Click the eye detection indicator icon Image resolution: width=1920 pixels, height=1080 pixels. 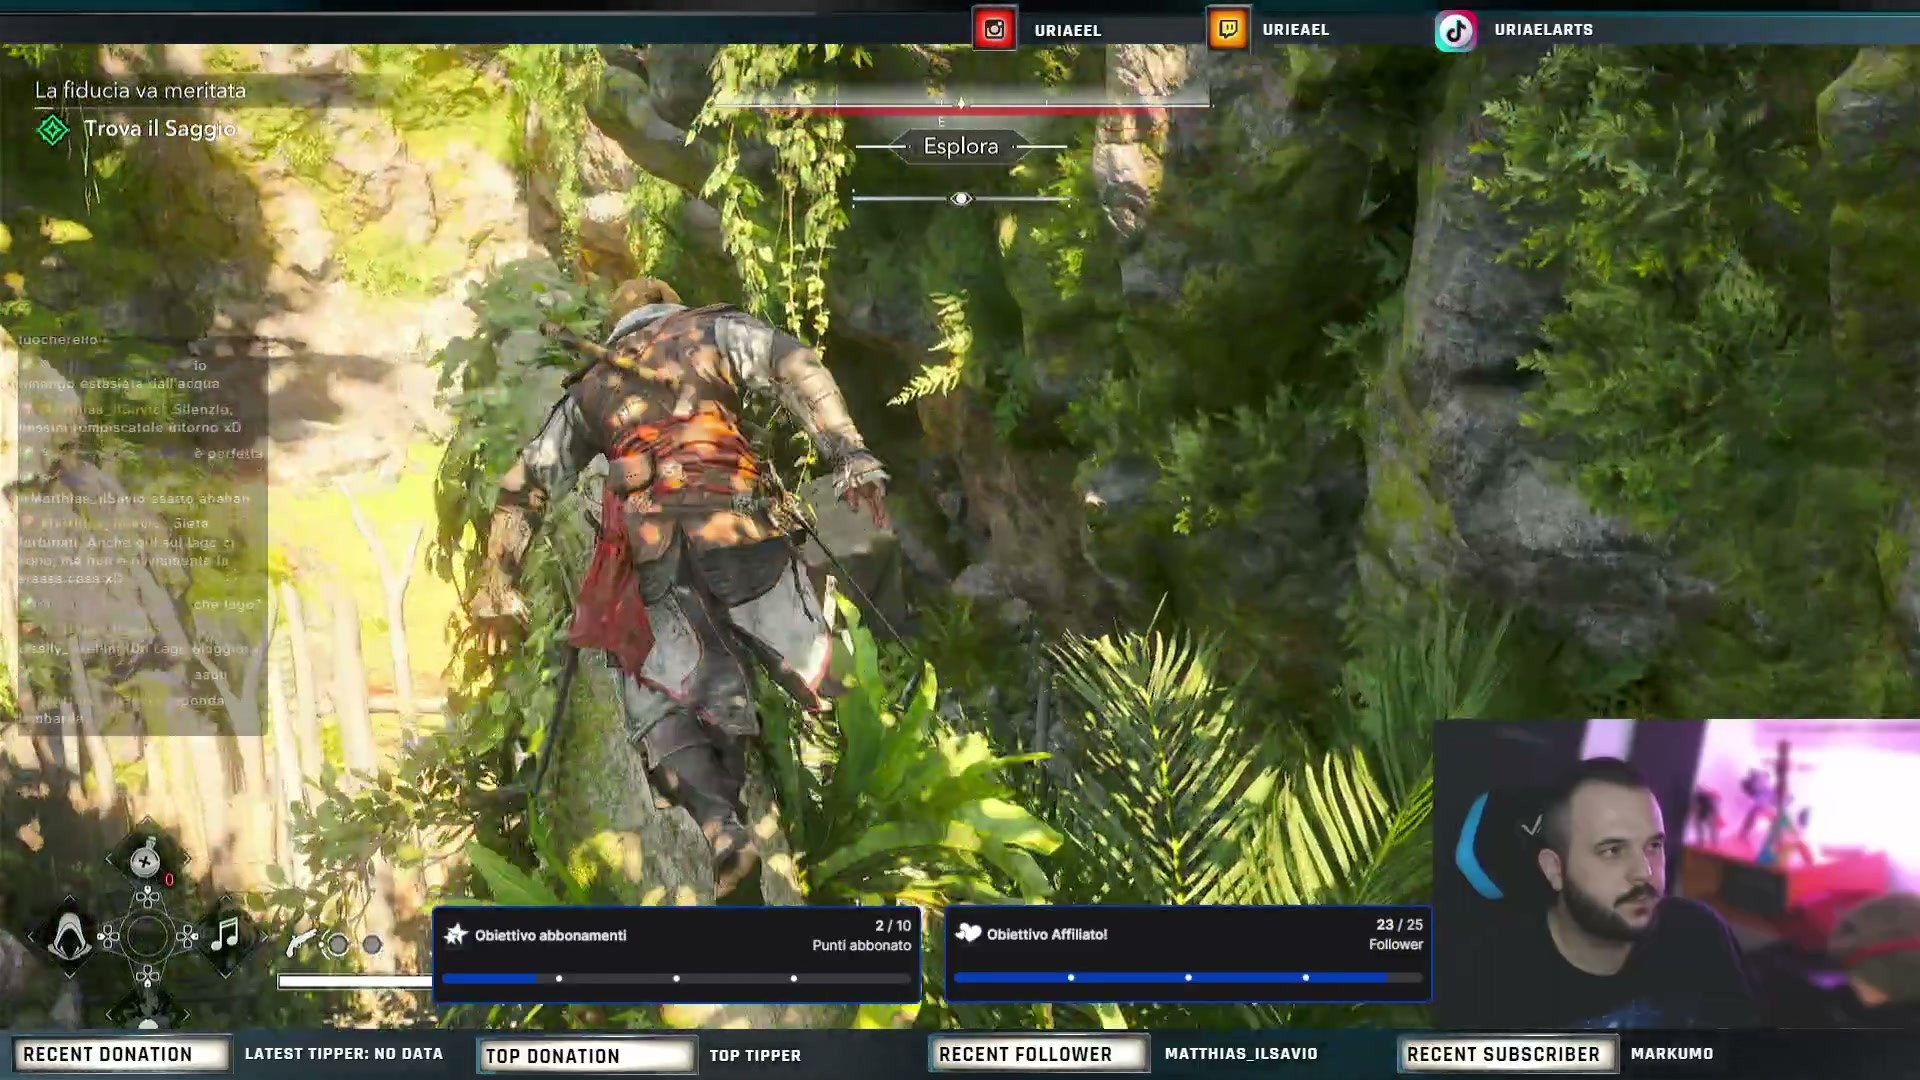tap(961, 199)
